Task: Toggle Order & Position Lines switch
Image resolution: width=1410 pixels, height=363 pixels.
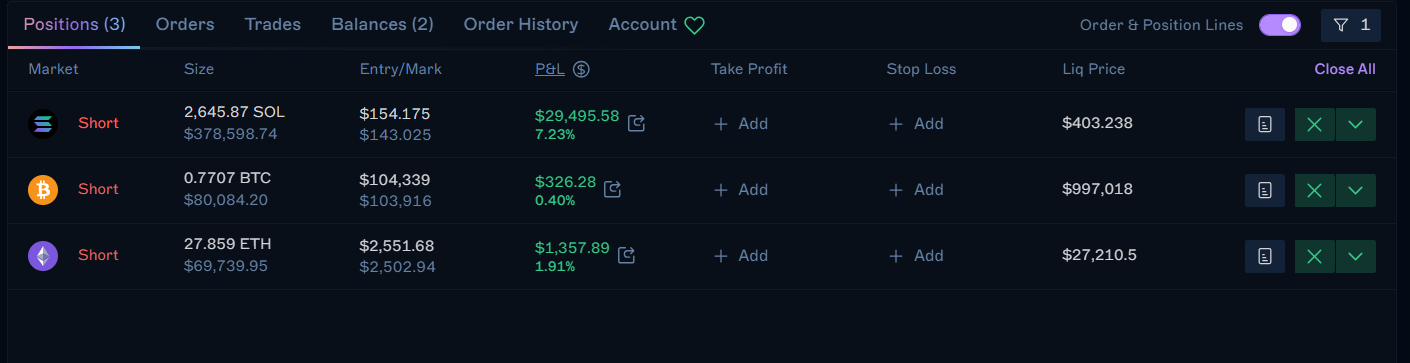Action: click(x=1280, y=25)
